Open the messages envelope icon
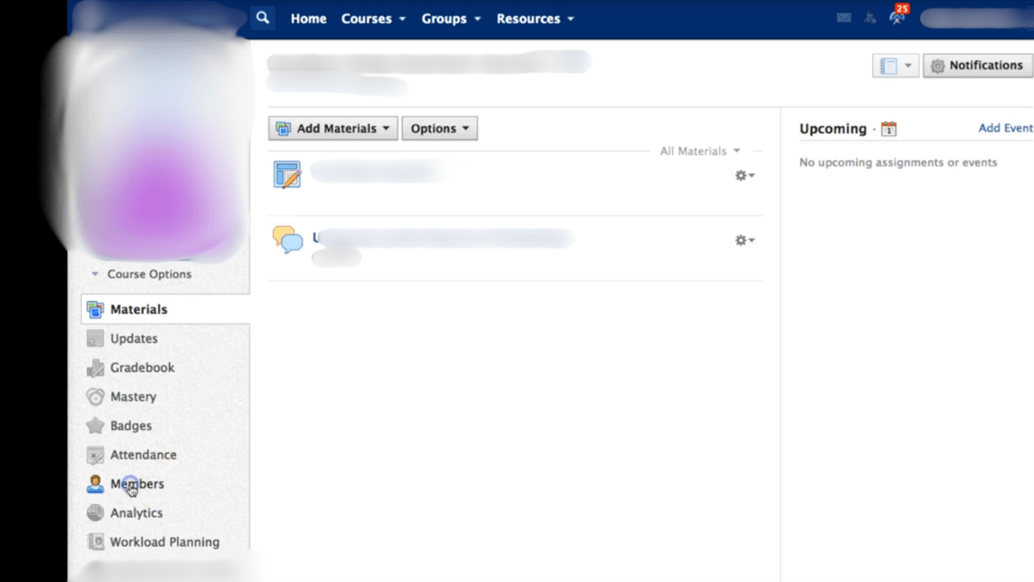 click(843, 18)
